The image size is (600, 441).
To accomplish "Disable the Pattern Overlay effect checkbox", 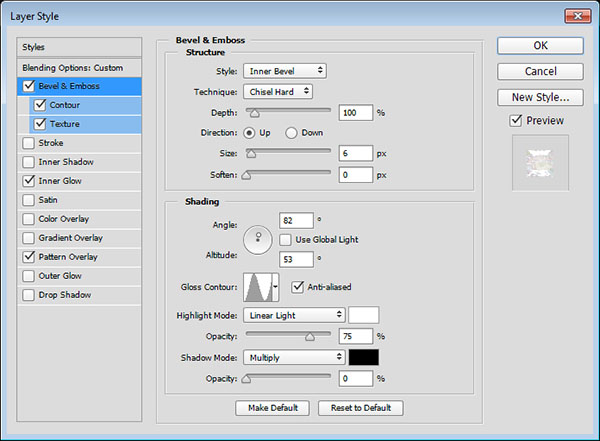I will pyautogui.click(x=28, y=257).
